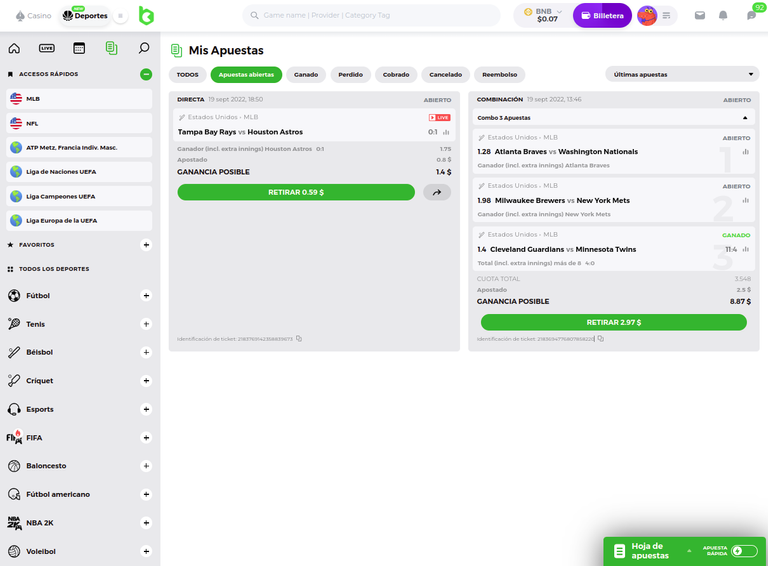Select the Cobrado filter tab
The width and height of the screenshot is (768, 566).
[396, 74]
